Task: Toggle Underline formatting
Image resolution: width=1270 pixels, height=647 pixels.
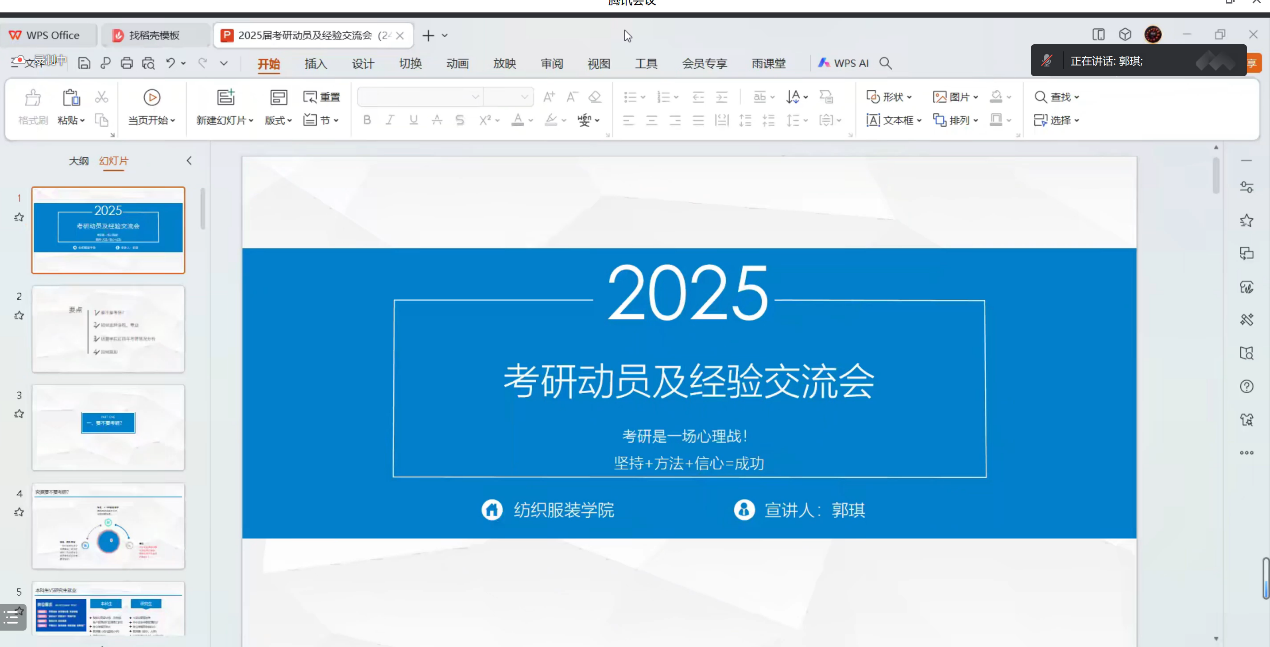Action: 413,120
